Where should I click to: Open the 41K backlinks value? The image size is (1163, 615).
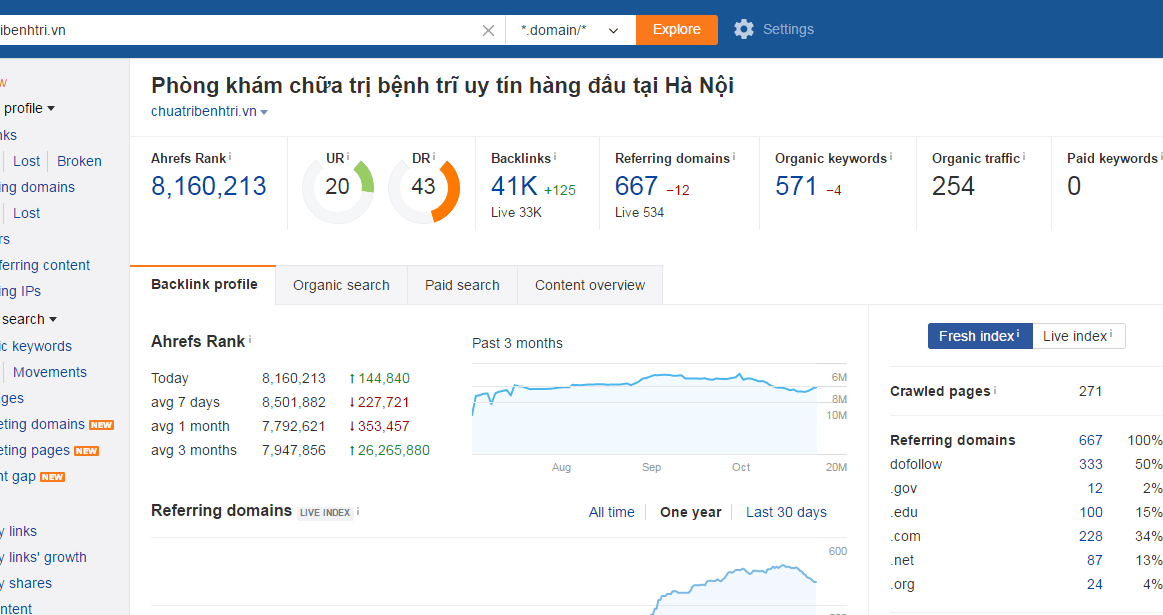tap(514, 185)
